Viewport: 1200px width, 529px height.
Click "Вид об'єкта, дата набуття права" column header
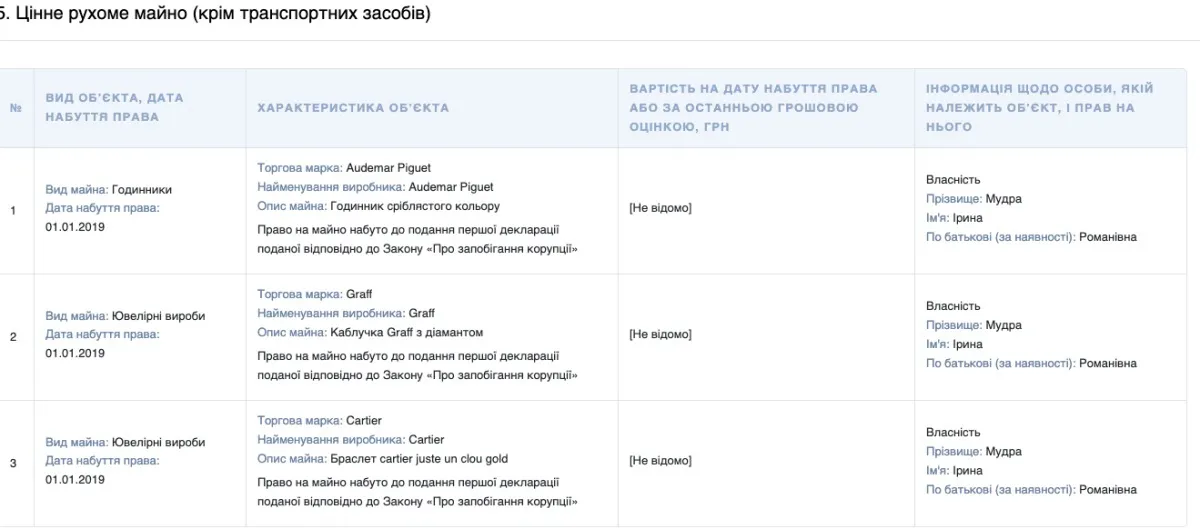[x=114, y=108]
